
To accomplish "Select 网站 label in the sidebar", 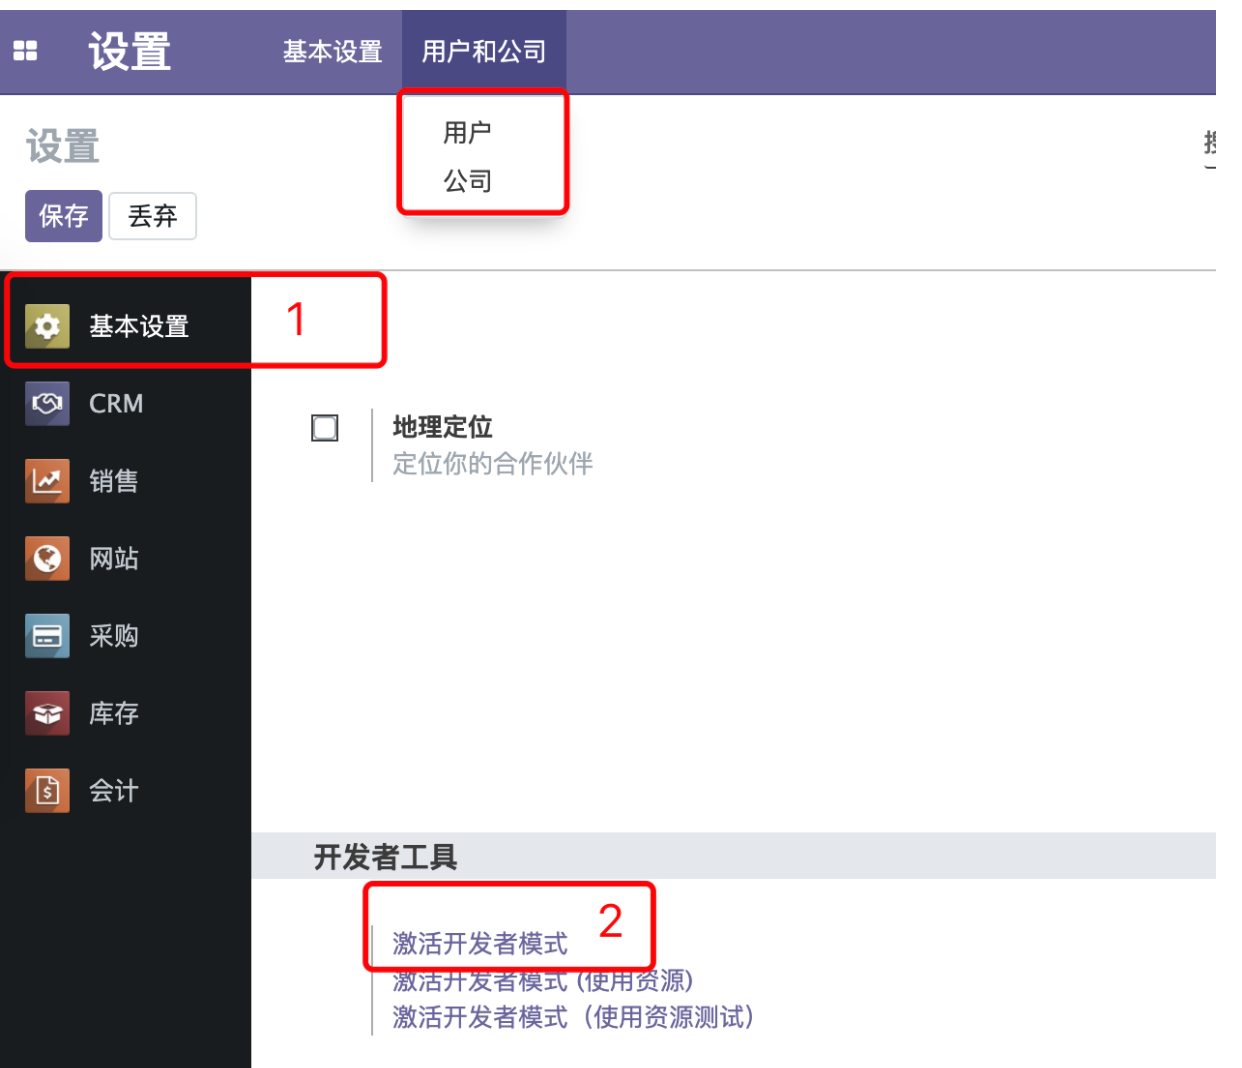I will tap(114, 558).
